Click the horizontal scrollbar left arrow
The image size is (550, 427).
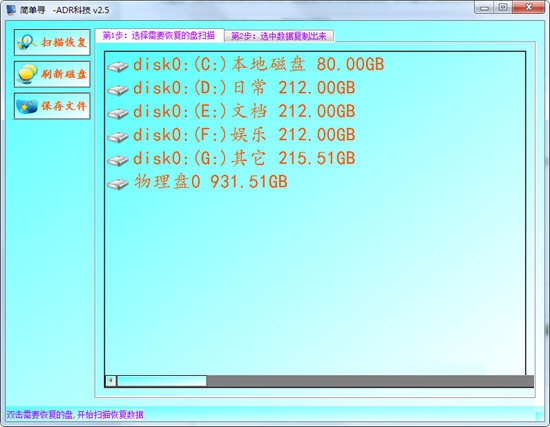[x=111, y=381]
